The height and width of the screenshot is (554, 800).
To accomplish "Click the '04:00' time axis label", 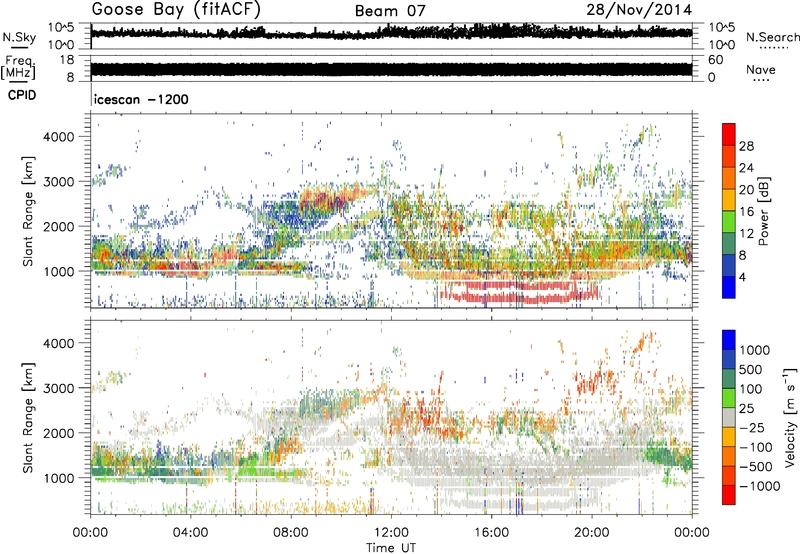I will 191,533.
